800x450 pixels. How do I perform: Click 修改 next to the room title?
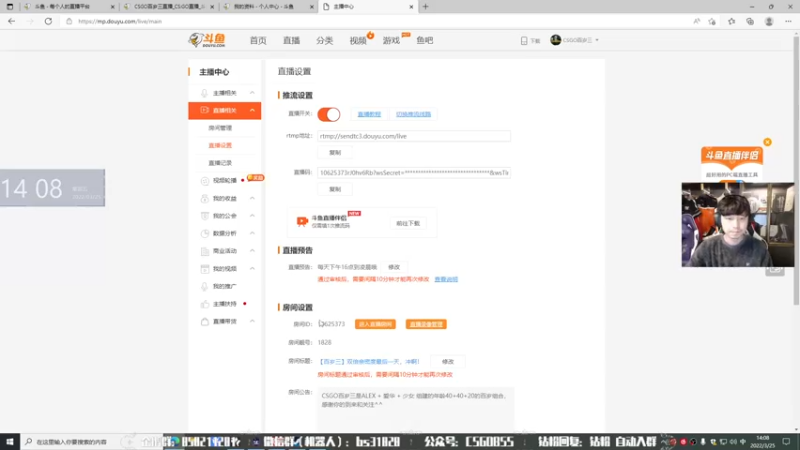(447, 362)
